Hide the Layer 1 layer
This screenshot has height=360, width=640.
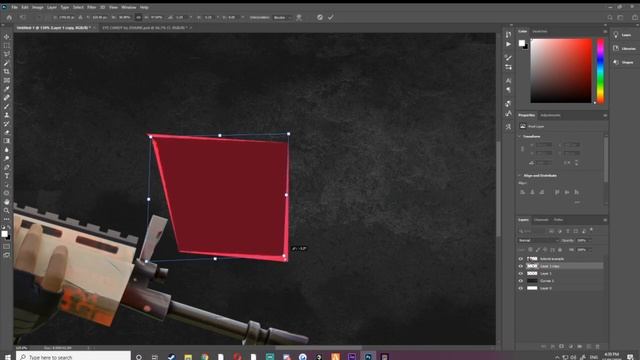tap(520, 273)
